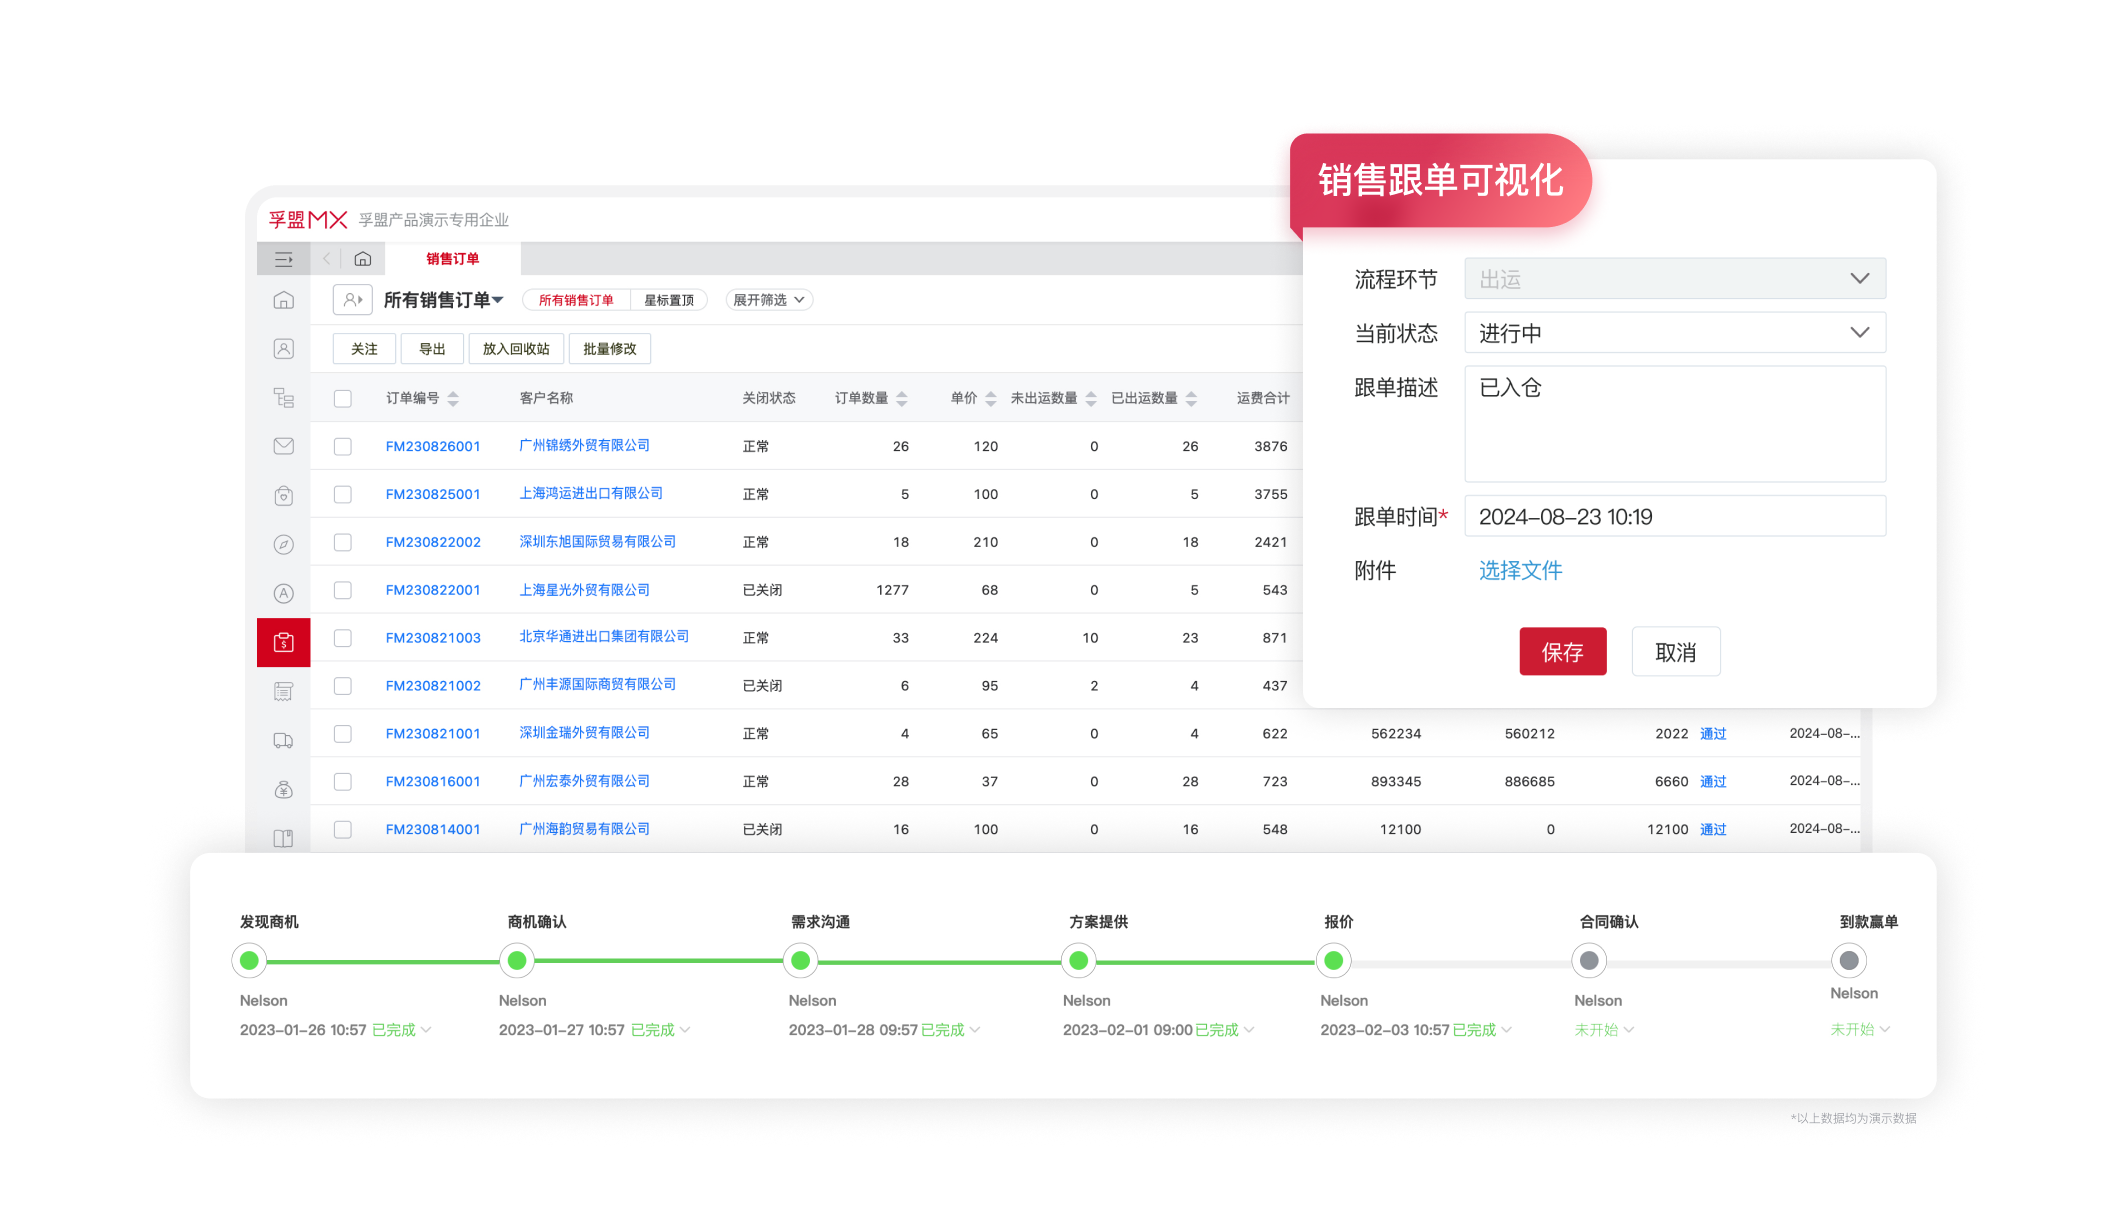Click the green 报价 stage node on the progress timeline
Image resolution: width=2125 pixels, height=1231 pixels.
pyautogui.click(x=1333, y=960)
